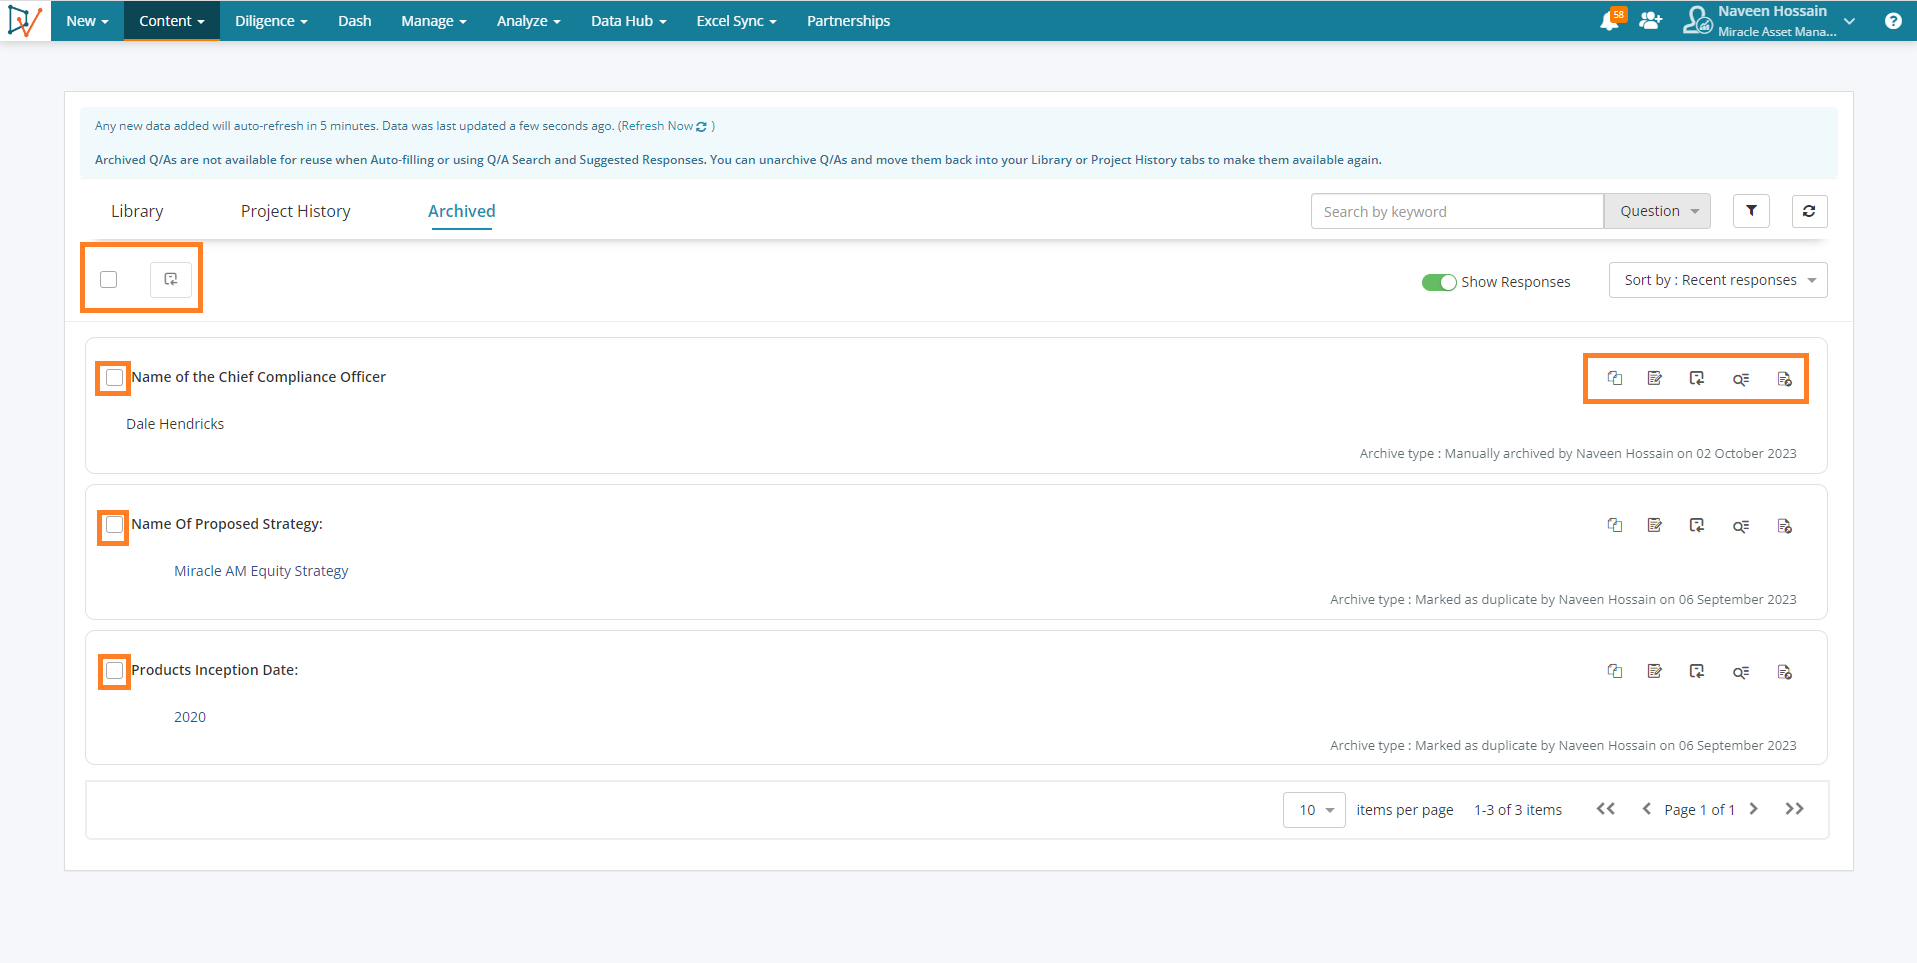Click the Dale Hendricks response text

[175, 424]
